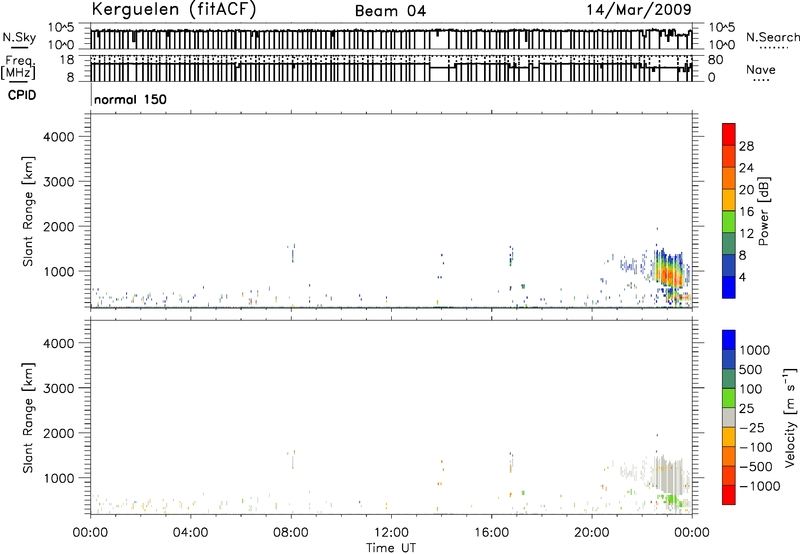
Task: Click the red bottom velocity colorbar swatch
Action: coord(729,495)
